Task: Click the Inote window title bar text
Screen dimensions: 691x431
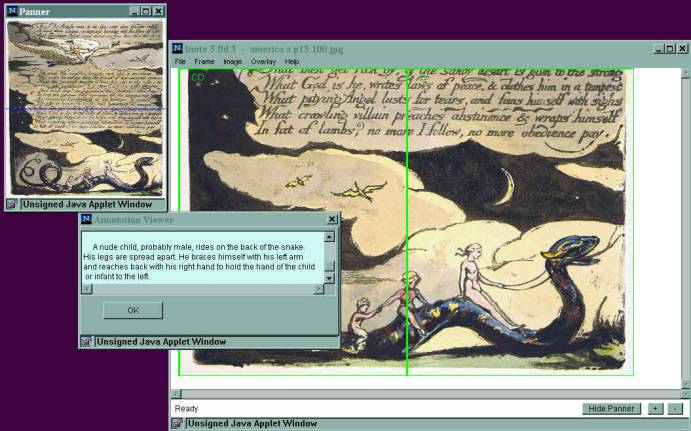Action: coord(264,49)
